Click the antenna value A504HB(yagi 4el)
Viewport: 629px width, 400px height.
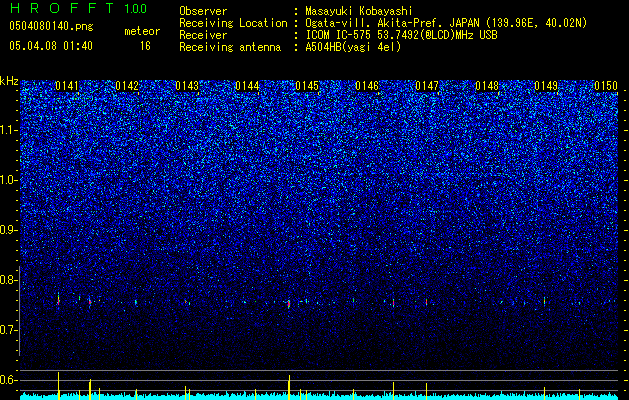point(353,47)
